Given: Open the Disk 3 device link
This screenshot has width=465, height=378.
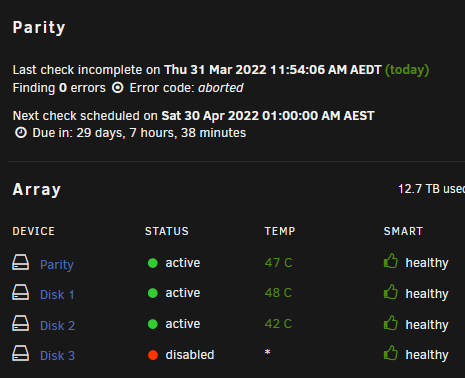Looking at the screenshot, I should click(x=57, y=356).
